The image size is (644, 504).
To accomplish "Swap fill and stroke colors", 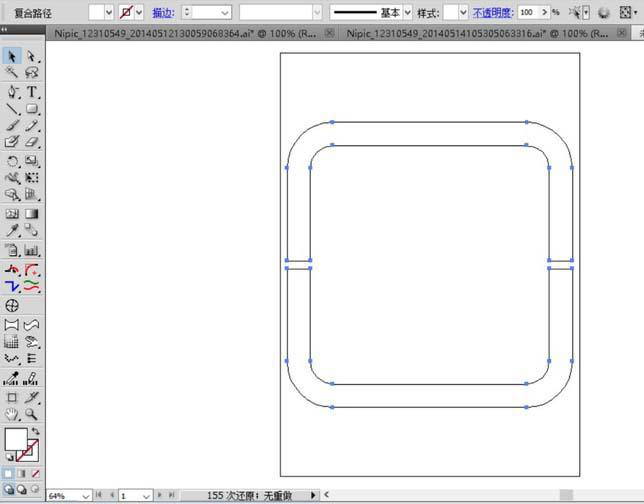I will pyautogui.click(x=36, y=431).
